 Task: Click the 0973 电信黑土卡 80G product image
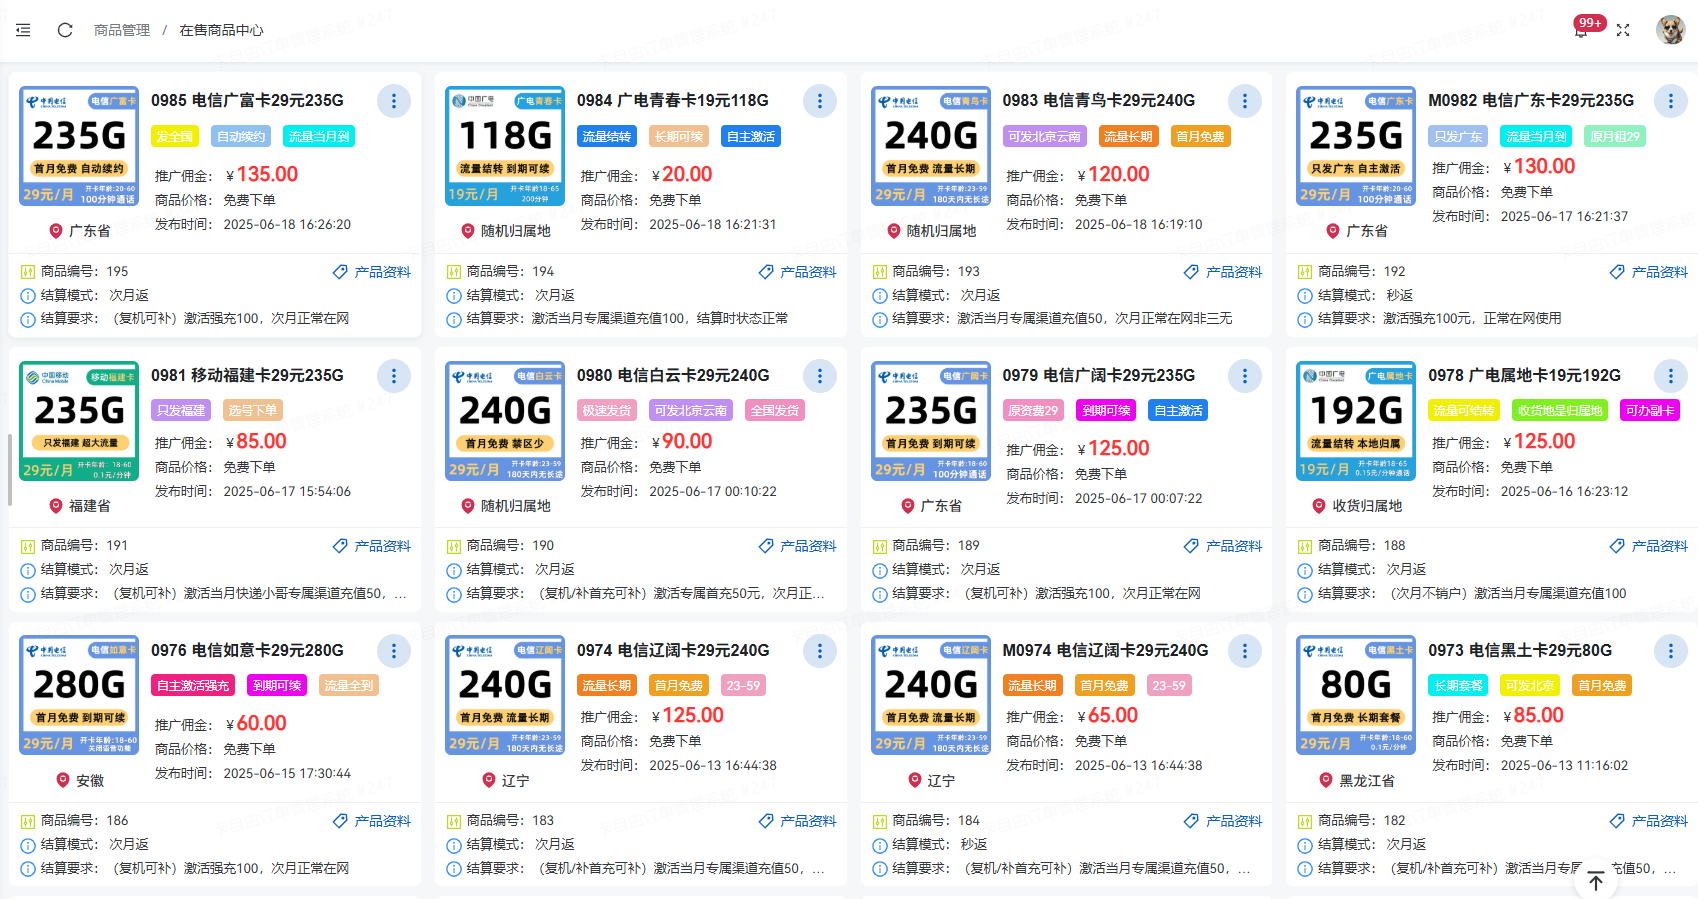1355,695
